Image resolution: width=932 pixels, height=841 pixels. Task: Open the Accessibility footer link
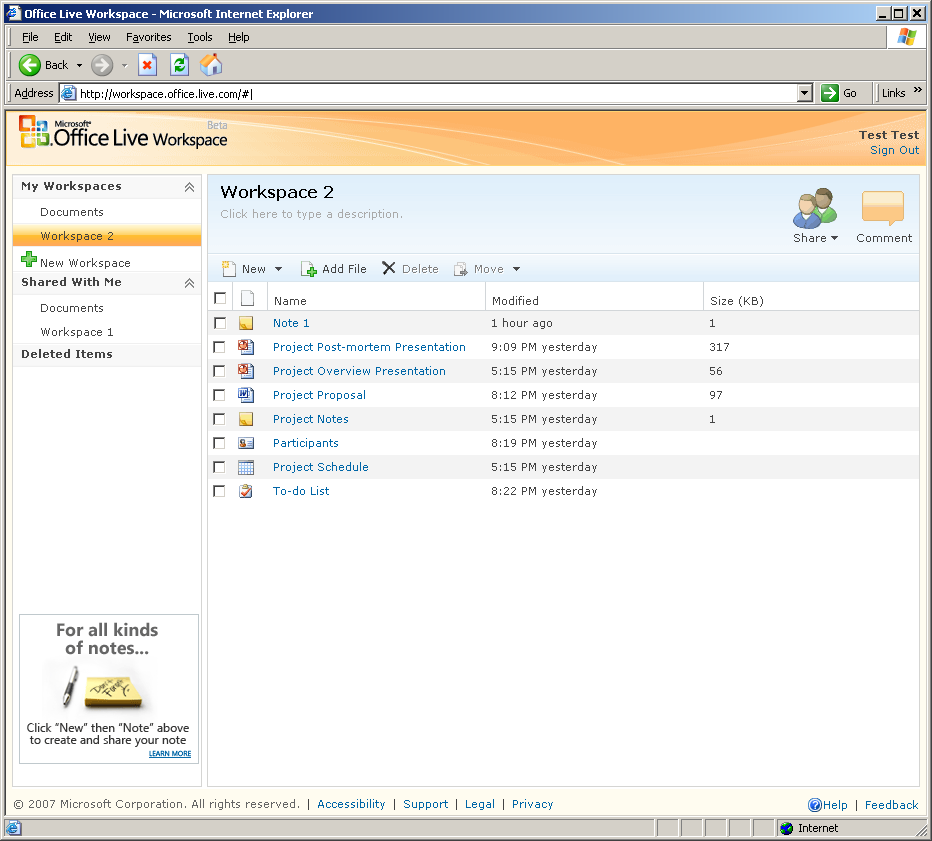pyautogui.click(x=351, y=804)
